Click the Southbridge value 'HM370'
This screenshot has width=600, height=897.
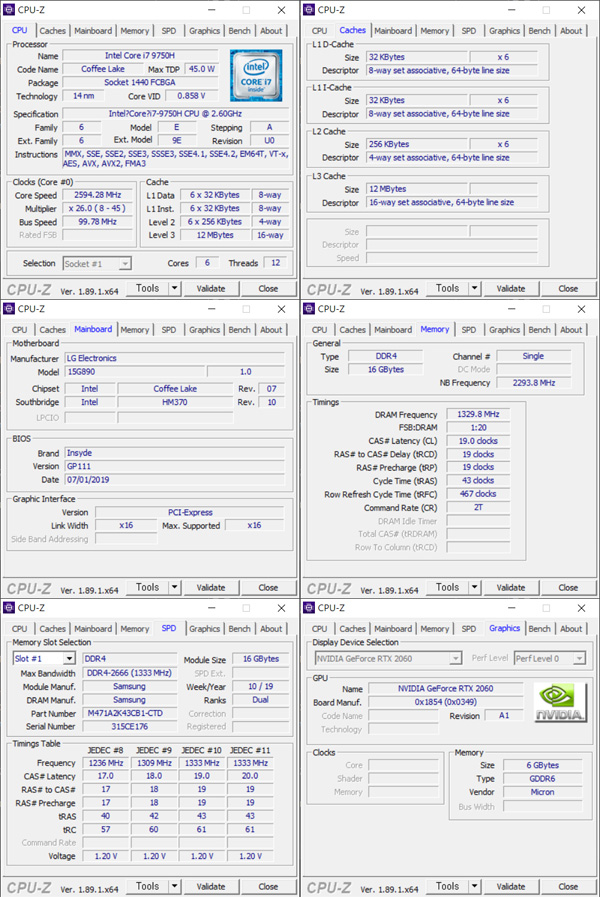click(175, 402)
